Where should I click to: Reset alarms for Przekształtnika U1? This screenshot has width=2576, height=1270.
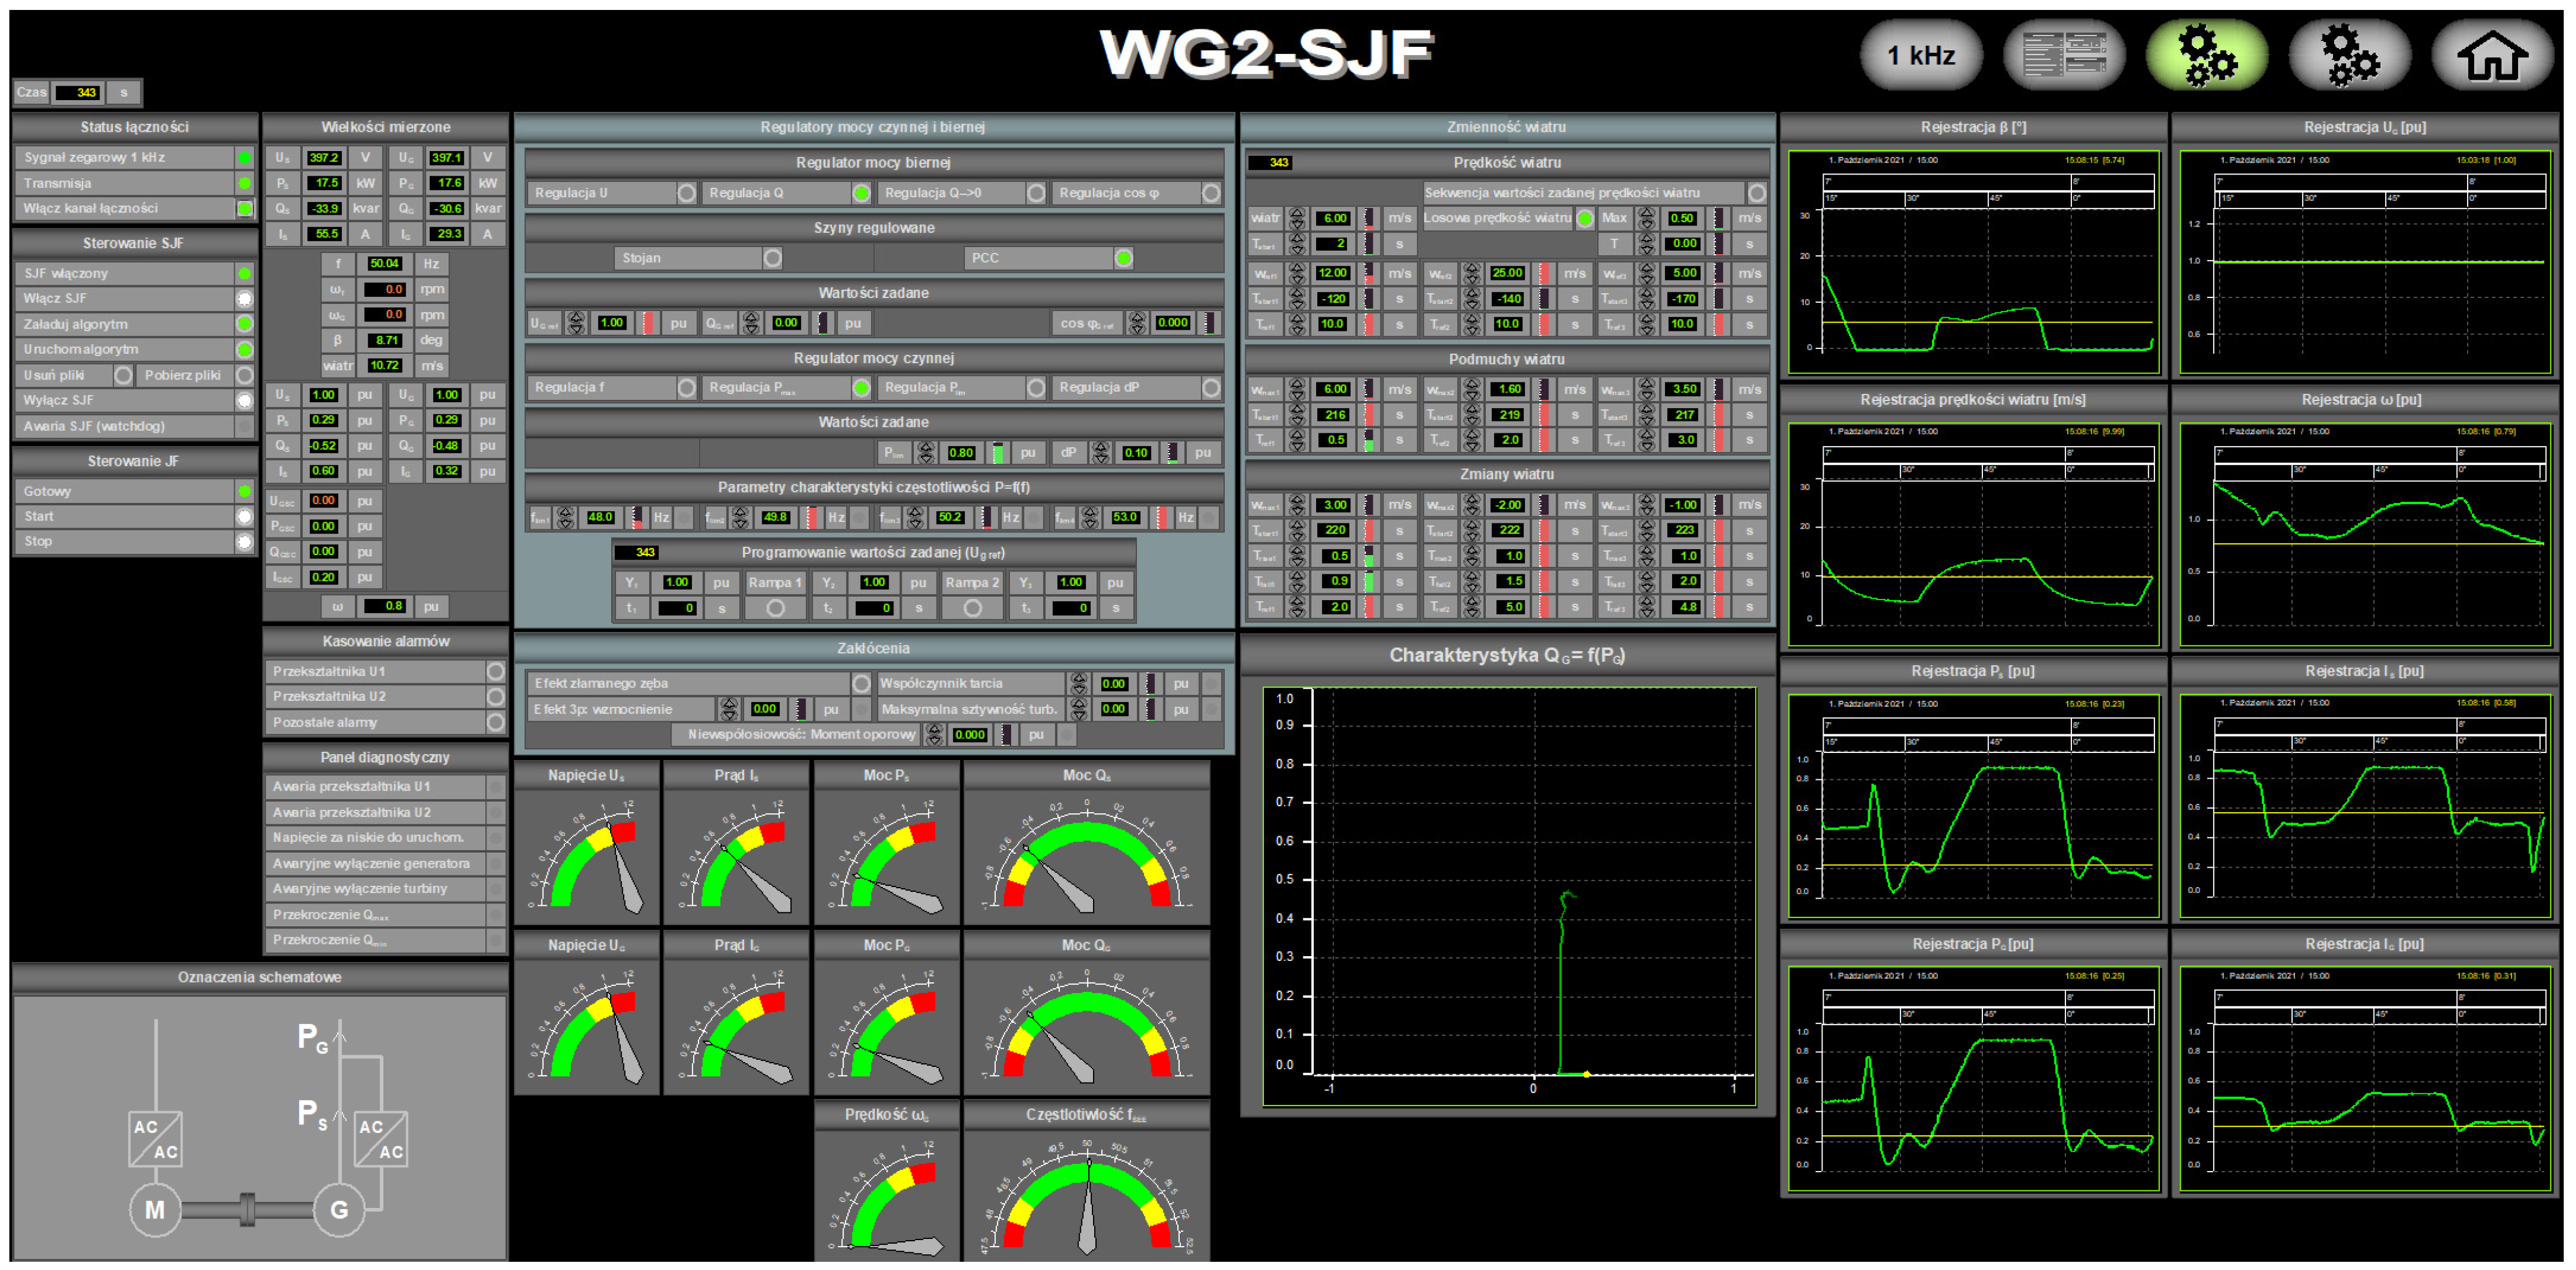tap(495, 671)
